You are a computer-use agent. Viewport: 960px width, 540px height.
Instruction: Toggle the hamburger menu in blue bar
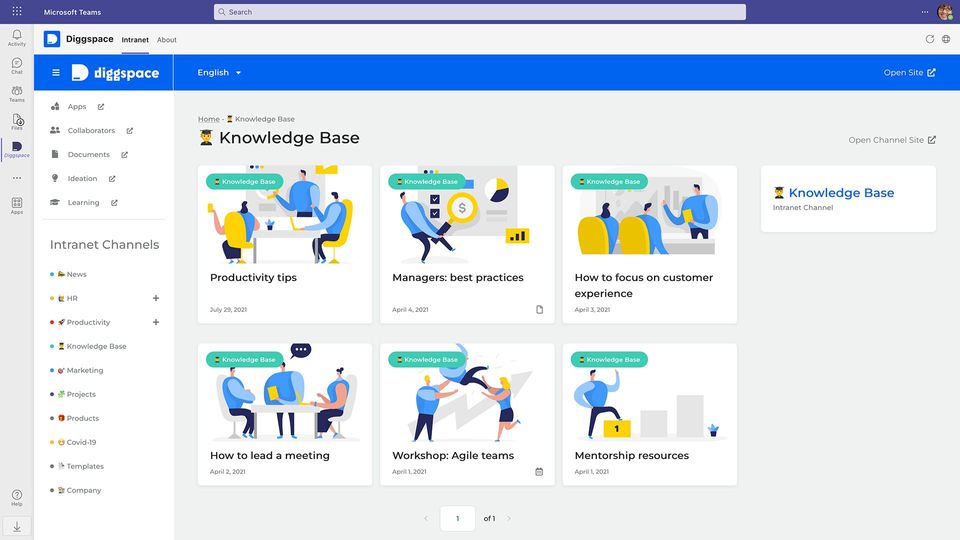(56, 72)
